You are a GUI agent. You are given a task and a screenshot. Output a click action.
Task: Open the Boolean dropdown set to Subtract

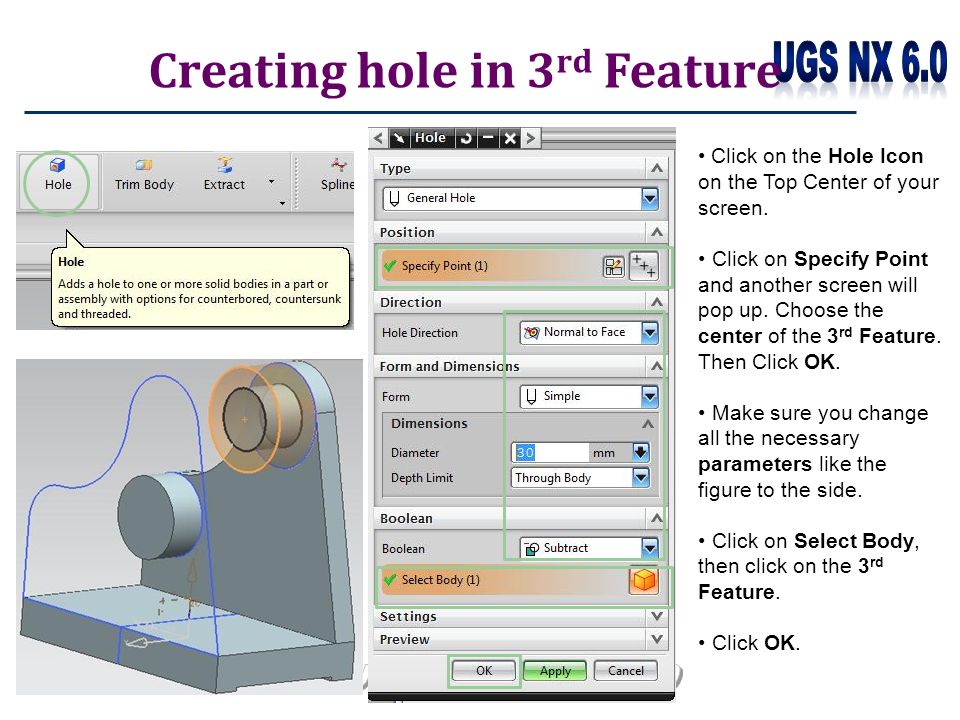tap(589, 548)
